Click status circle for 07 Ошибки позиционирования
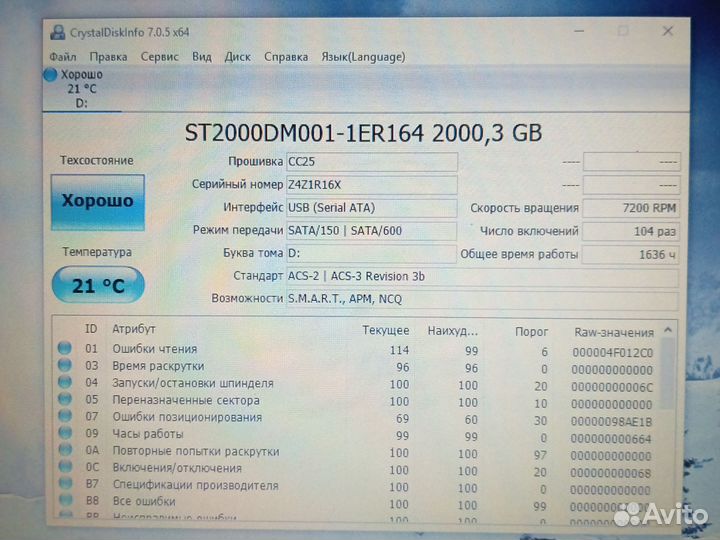Image resolution: width=720 pixels, height=540 pixels. click(x=65, y=416)
